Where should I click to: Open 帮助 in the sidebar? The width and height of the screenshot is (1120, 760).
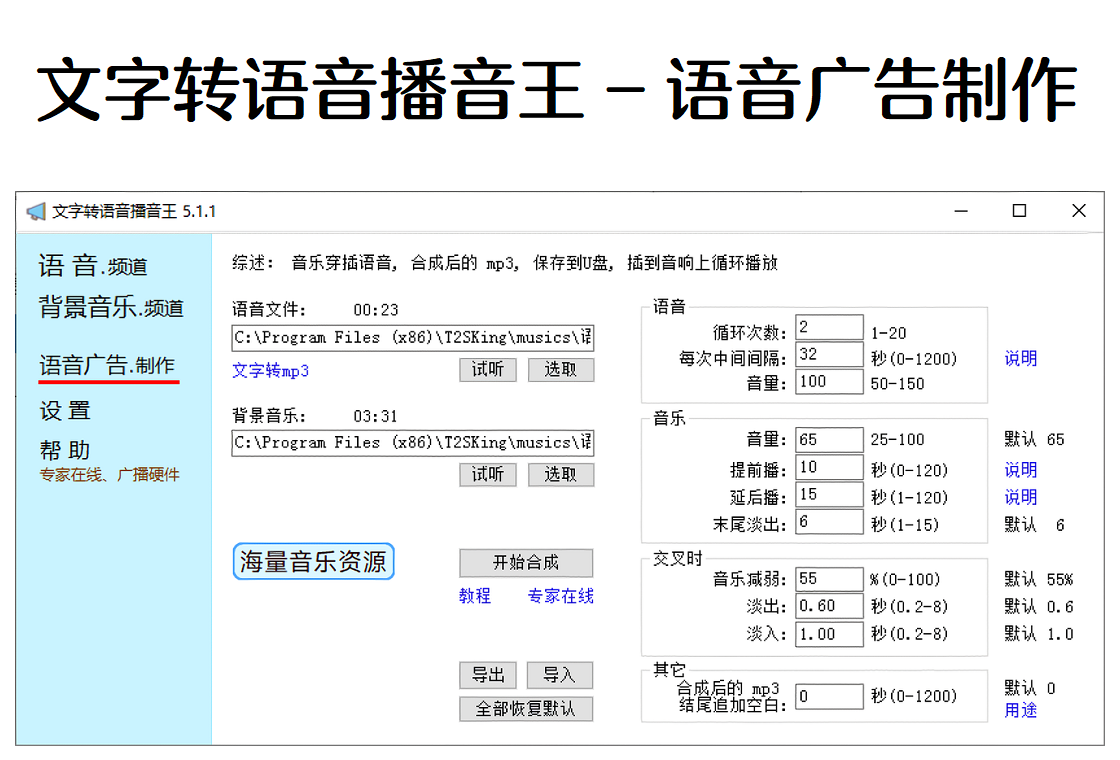pyautogui.click(x=65, y=451)
